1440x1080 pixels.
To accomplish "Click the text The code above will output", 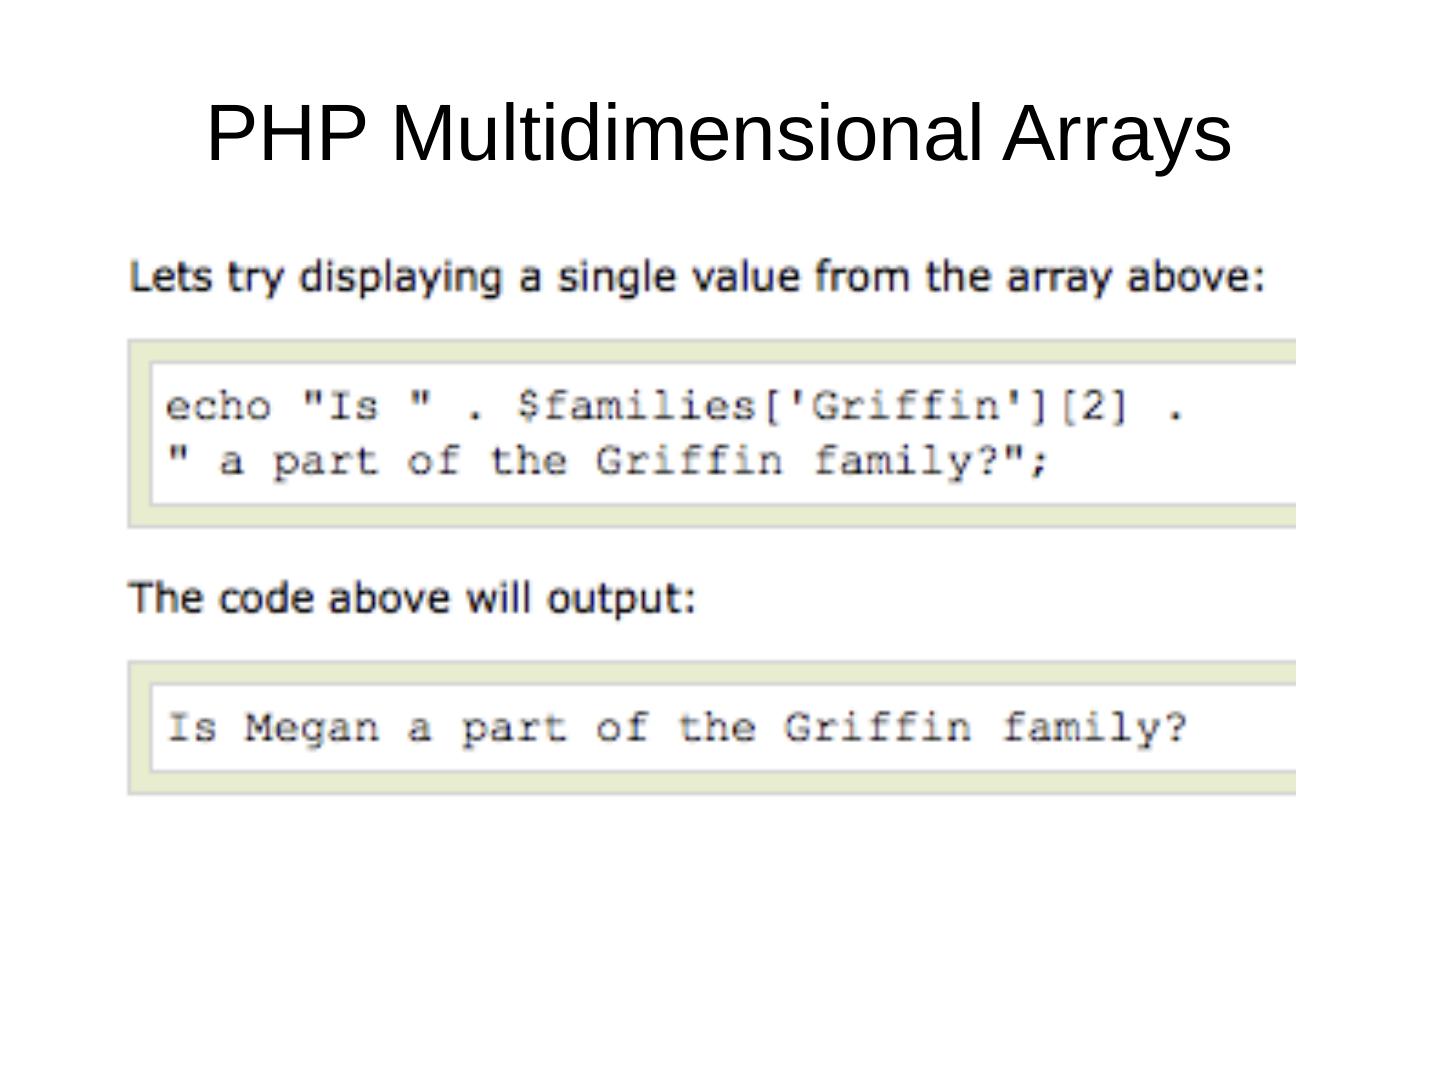I will click(412, 598).
